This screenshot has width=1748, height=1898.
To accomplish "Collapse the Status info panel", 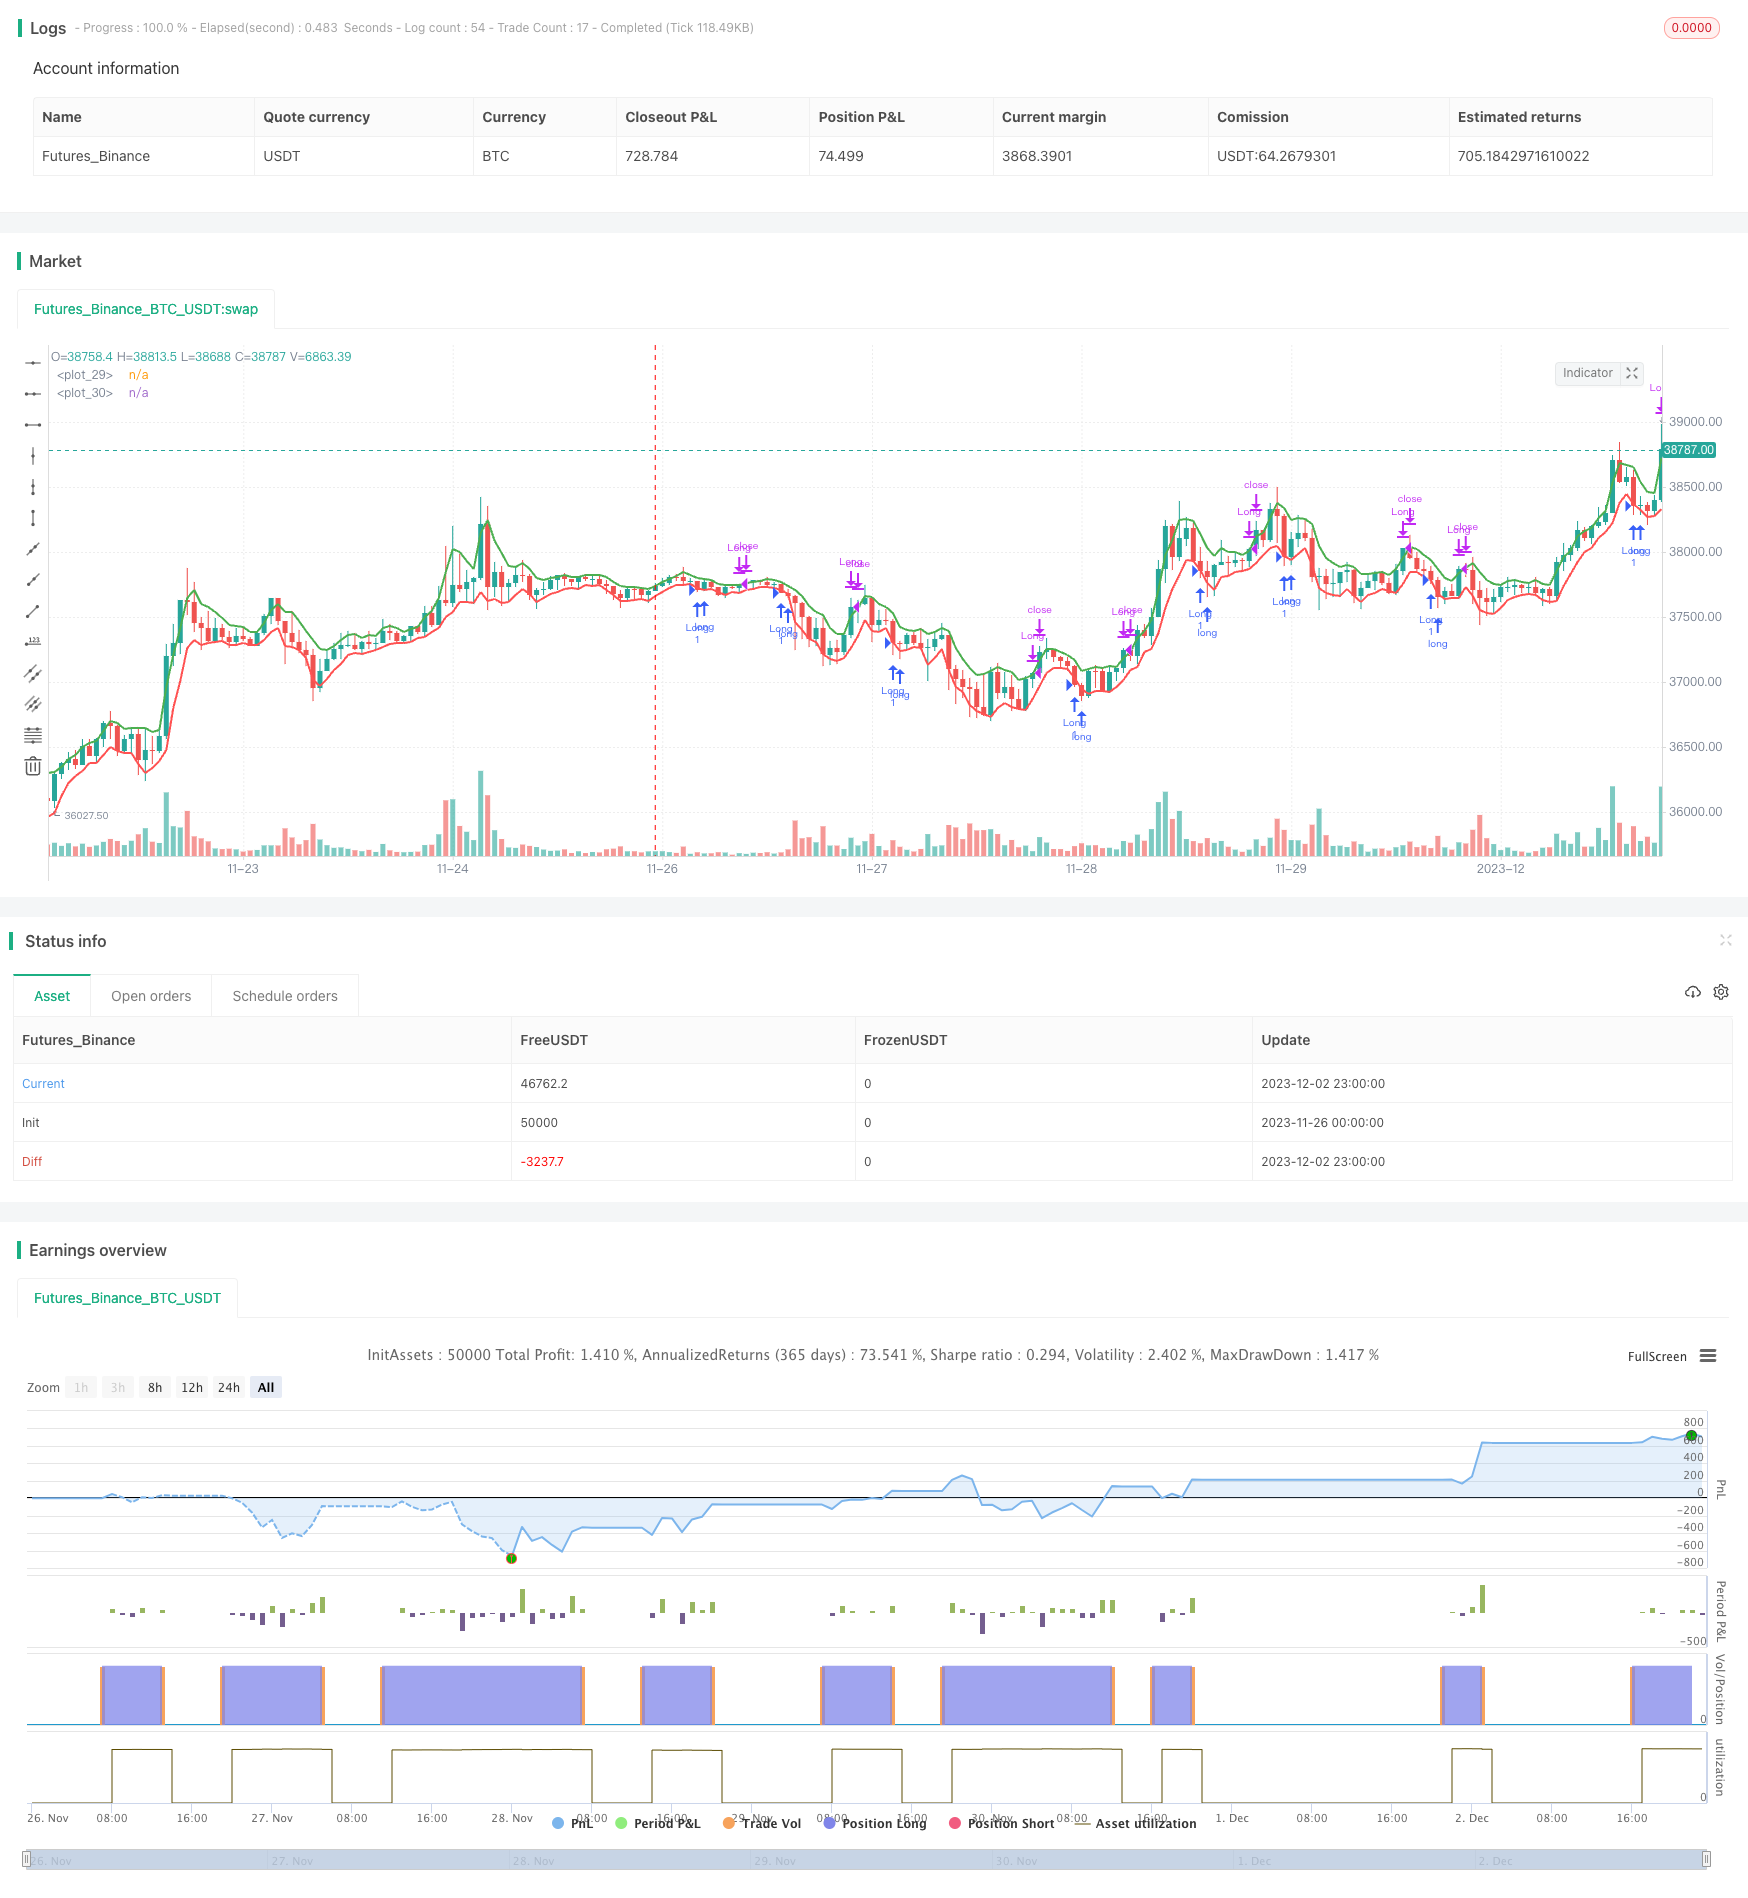I will (1725, 940).
